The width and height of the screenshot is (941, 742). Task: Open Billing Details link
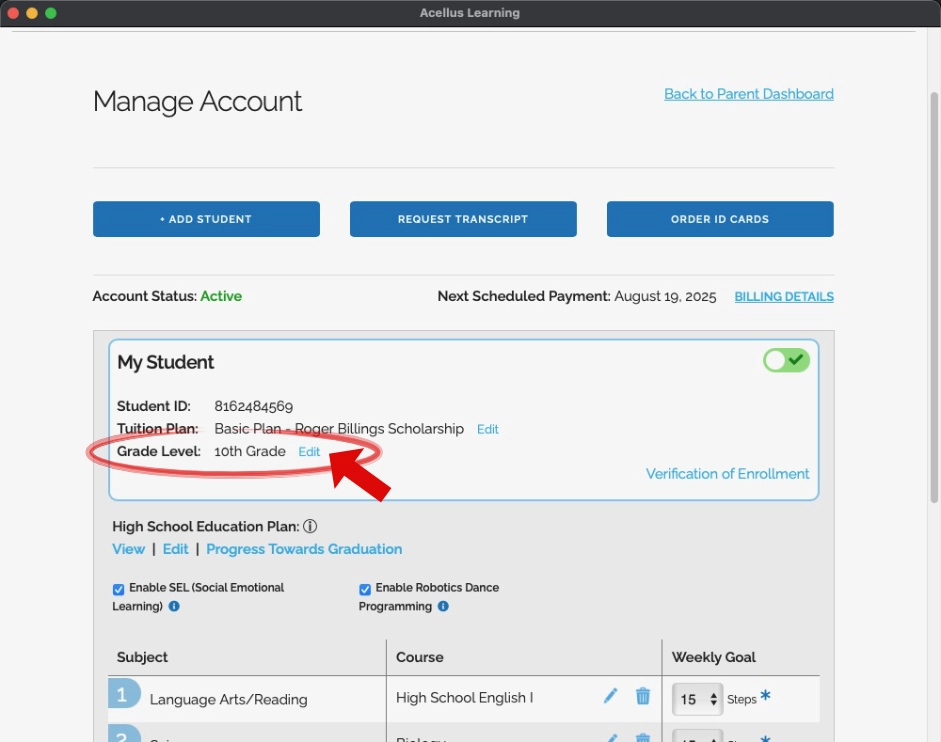click(x=784, y=297)
